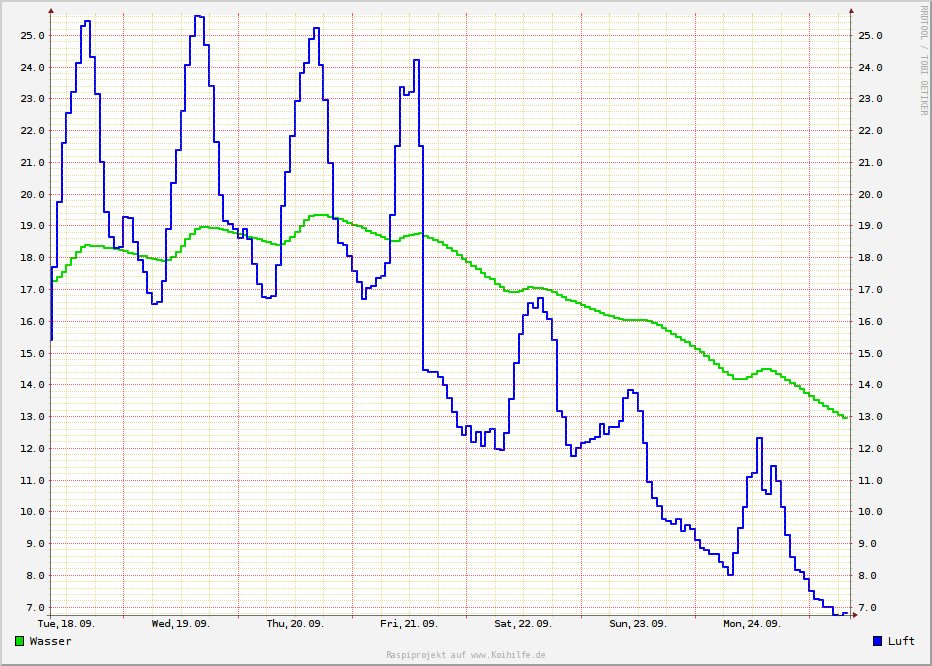Click the 16.0 label on left axis
This screenshot has width=932, height=666.
coord(33,322)
